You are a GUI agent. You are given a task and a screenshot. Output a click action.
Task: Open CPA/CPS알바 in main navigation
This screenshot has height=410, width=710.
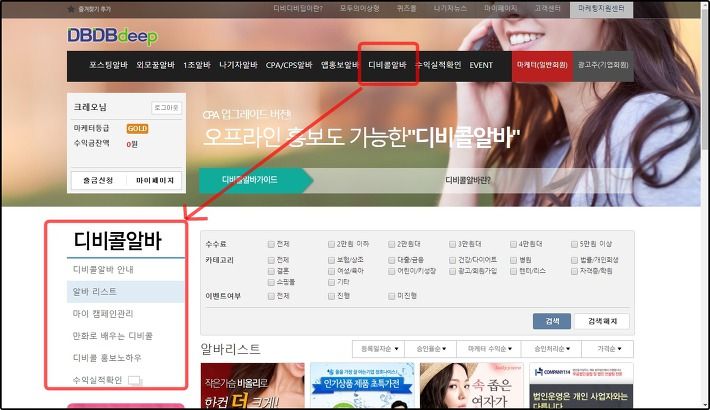pos(289,65)
